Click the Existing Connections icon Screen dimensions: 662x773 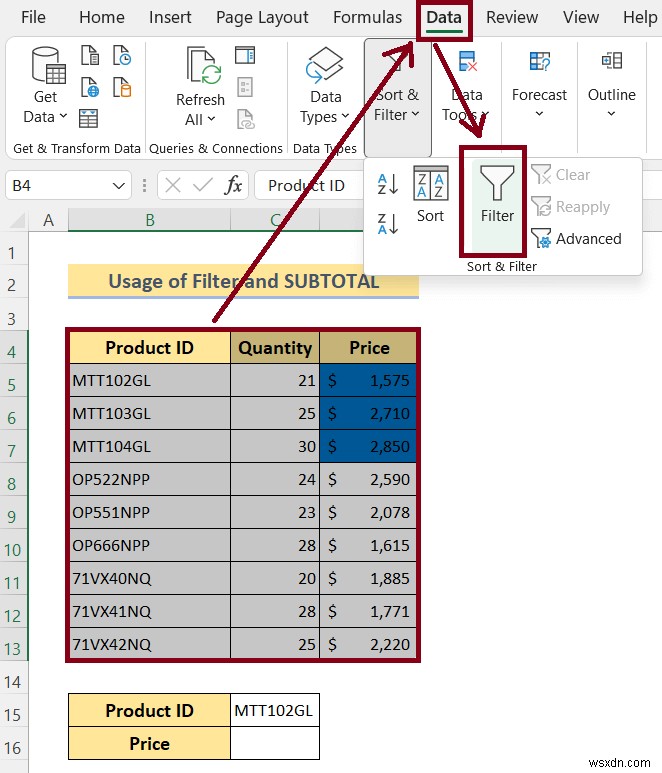122,87
